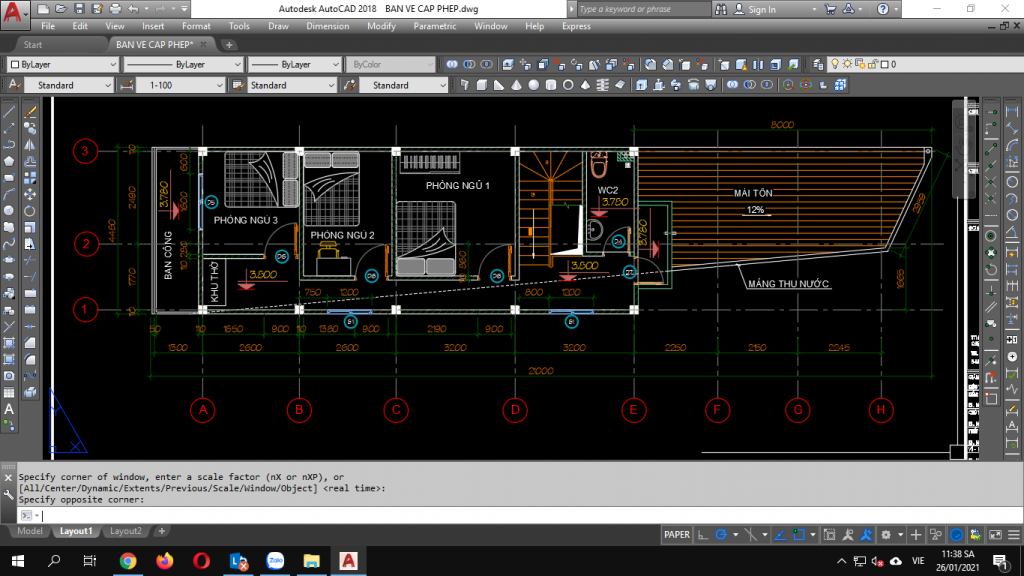Viewport: 1024px width, 576px height.
Task: Click the keyword search box
Action: point(643,9)
